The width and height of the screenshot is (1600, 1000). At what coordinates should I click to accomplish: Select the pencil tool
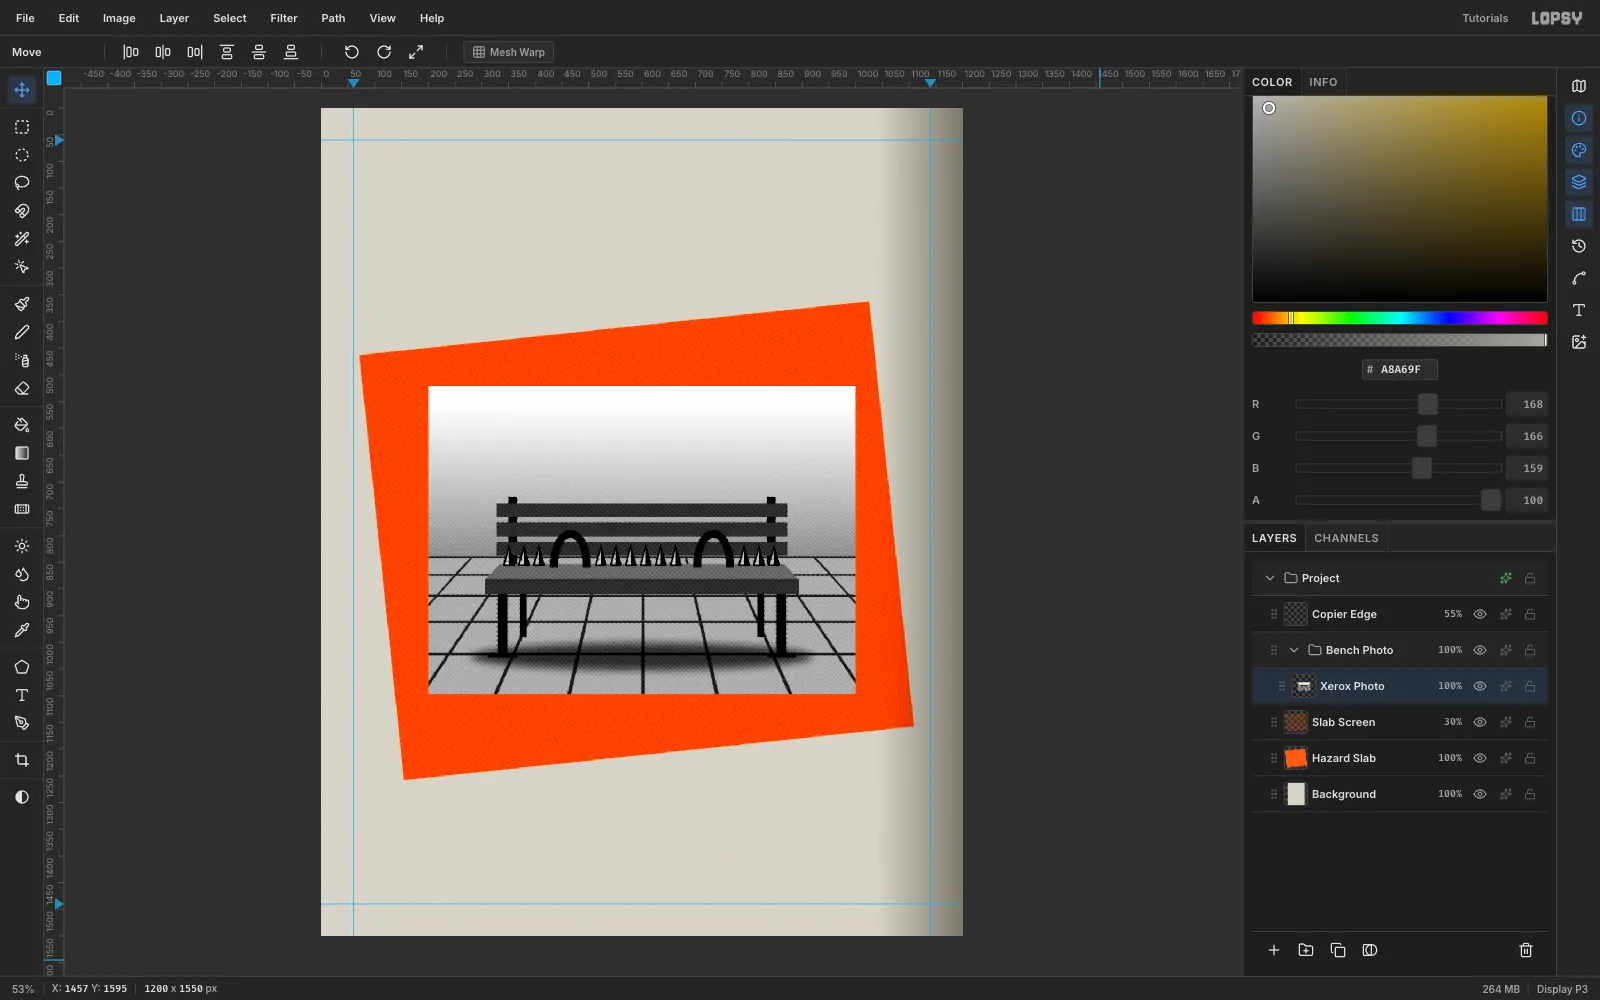click(x=21, y=332)
